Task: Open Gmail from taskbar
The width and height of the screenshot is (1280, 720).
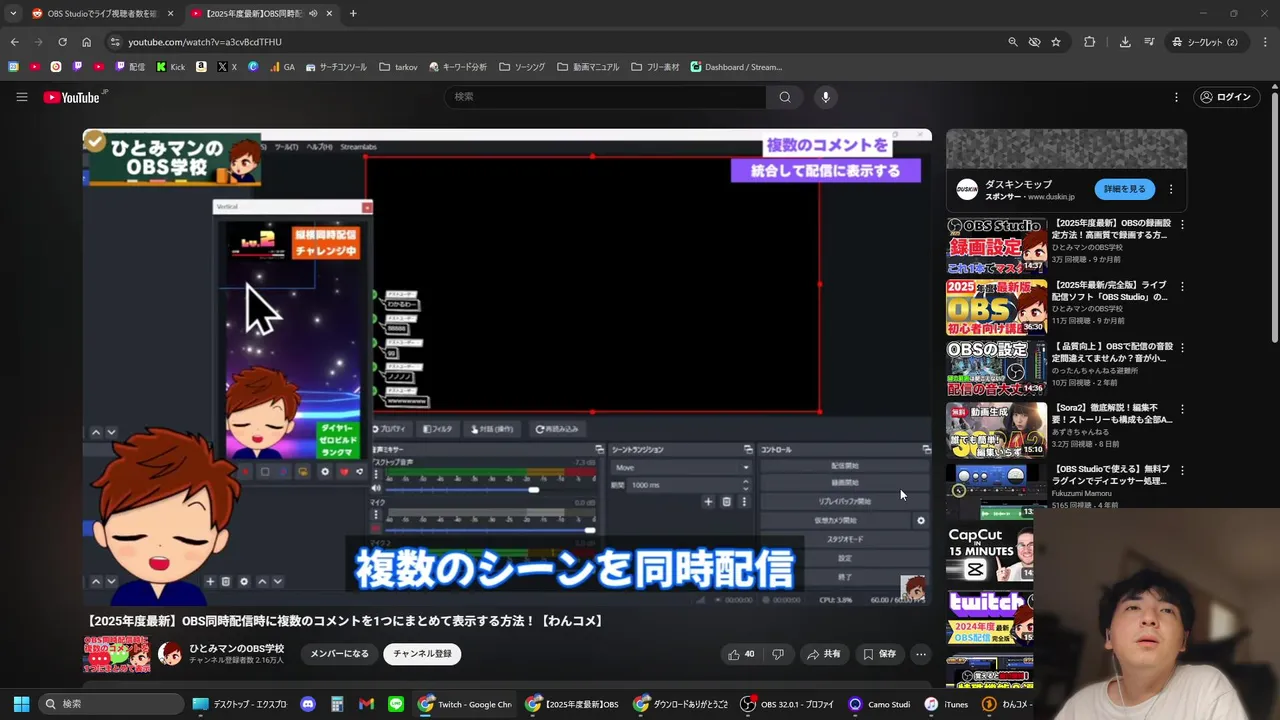Action: click(x=367, y=704)
